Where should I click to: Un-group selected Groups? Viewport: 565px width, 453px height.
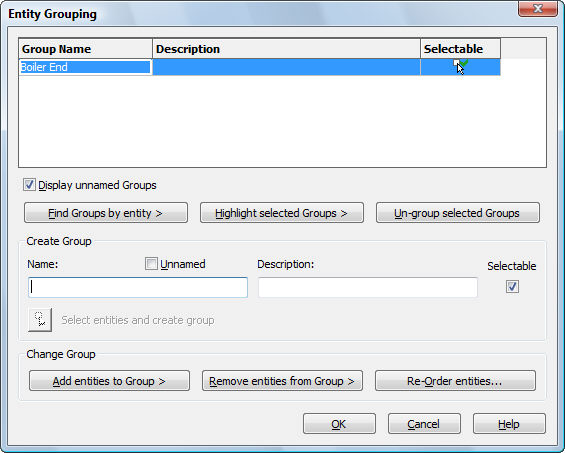(x=458, y=213)
